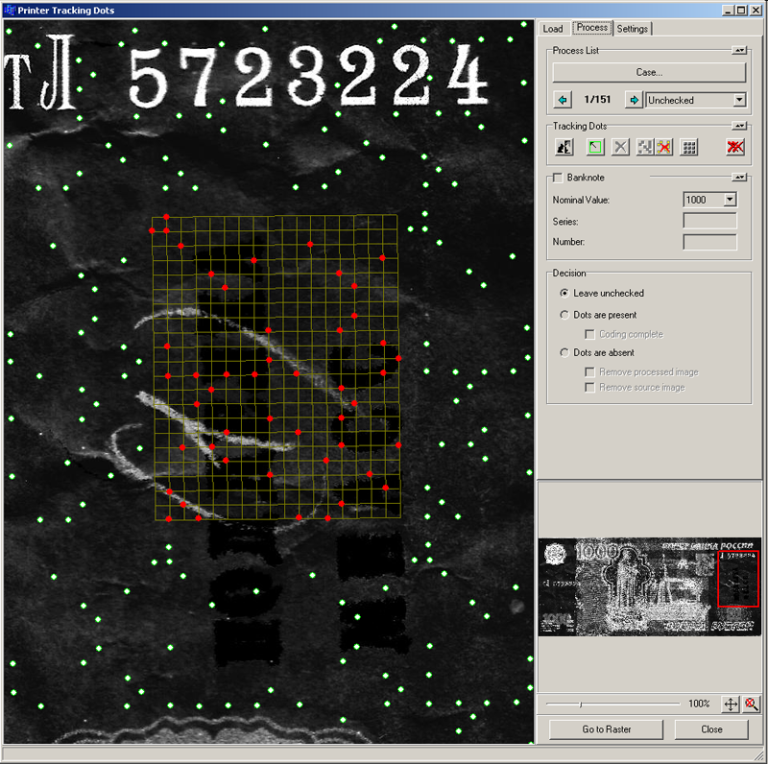Open the Nominal Value dropdown
The height and width of the screenshot is (764, 768).
[x=729, y=200]
